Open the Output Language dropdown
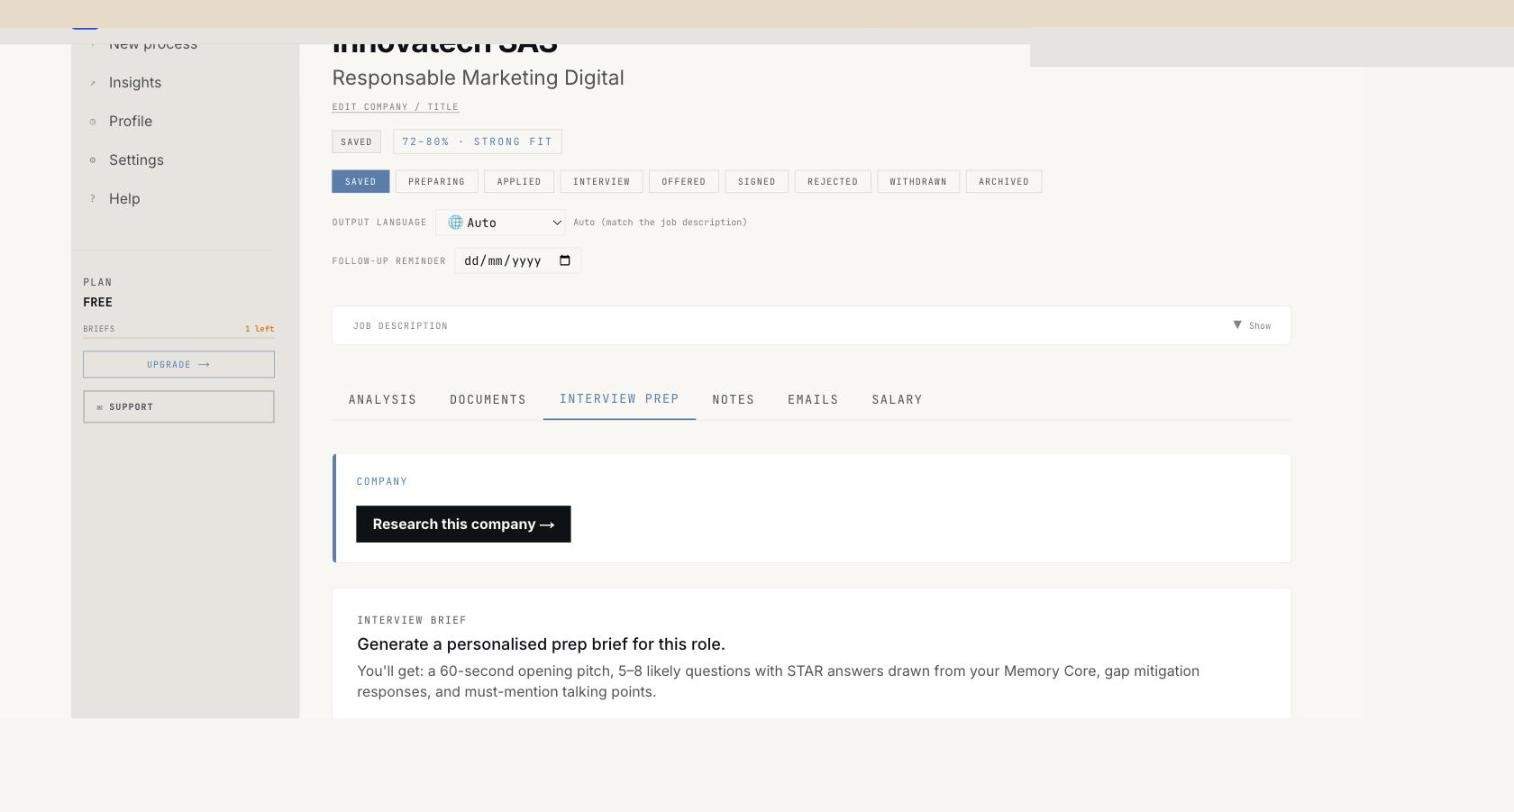Screen dimensions: 1514x812 point(500,223)
